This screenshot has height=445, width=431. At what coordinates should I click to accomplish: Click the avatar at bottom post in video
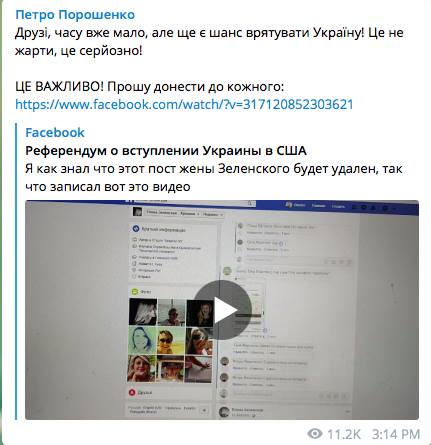pyautogui.click(x=224, y=412)
